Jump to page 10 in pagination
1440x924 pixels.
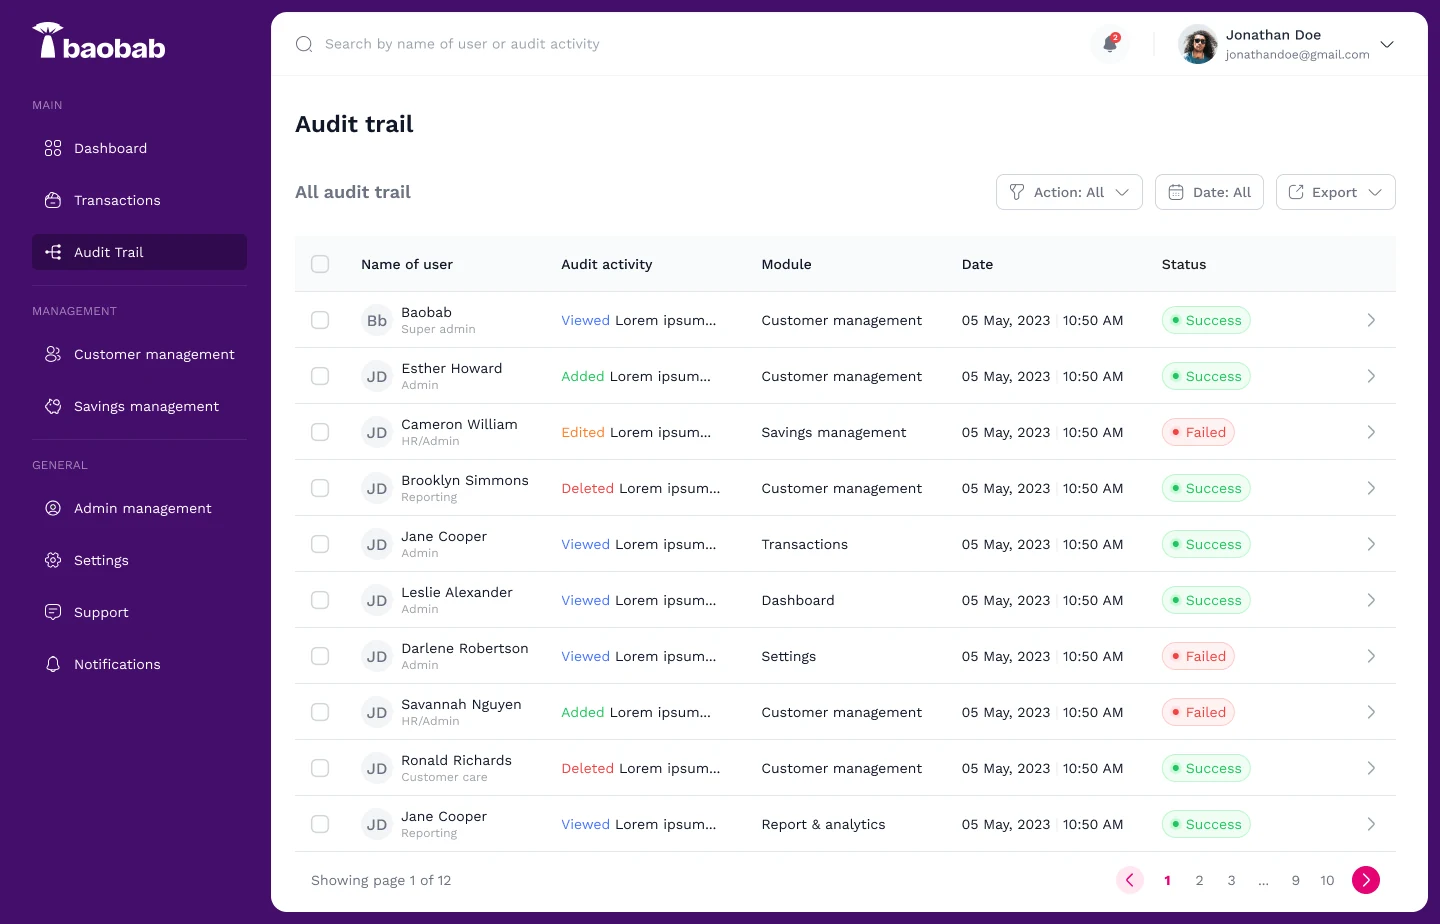1327,880
